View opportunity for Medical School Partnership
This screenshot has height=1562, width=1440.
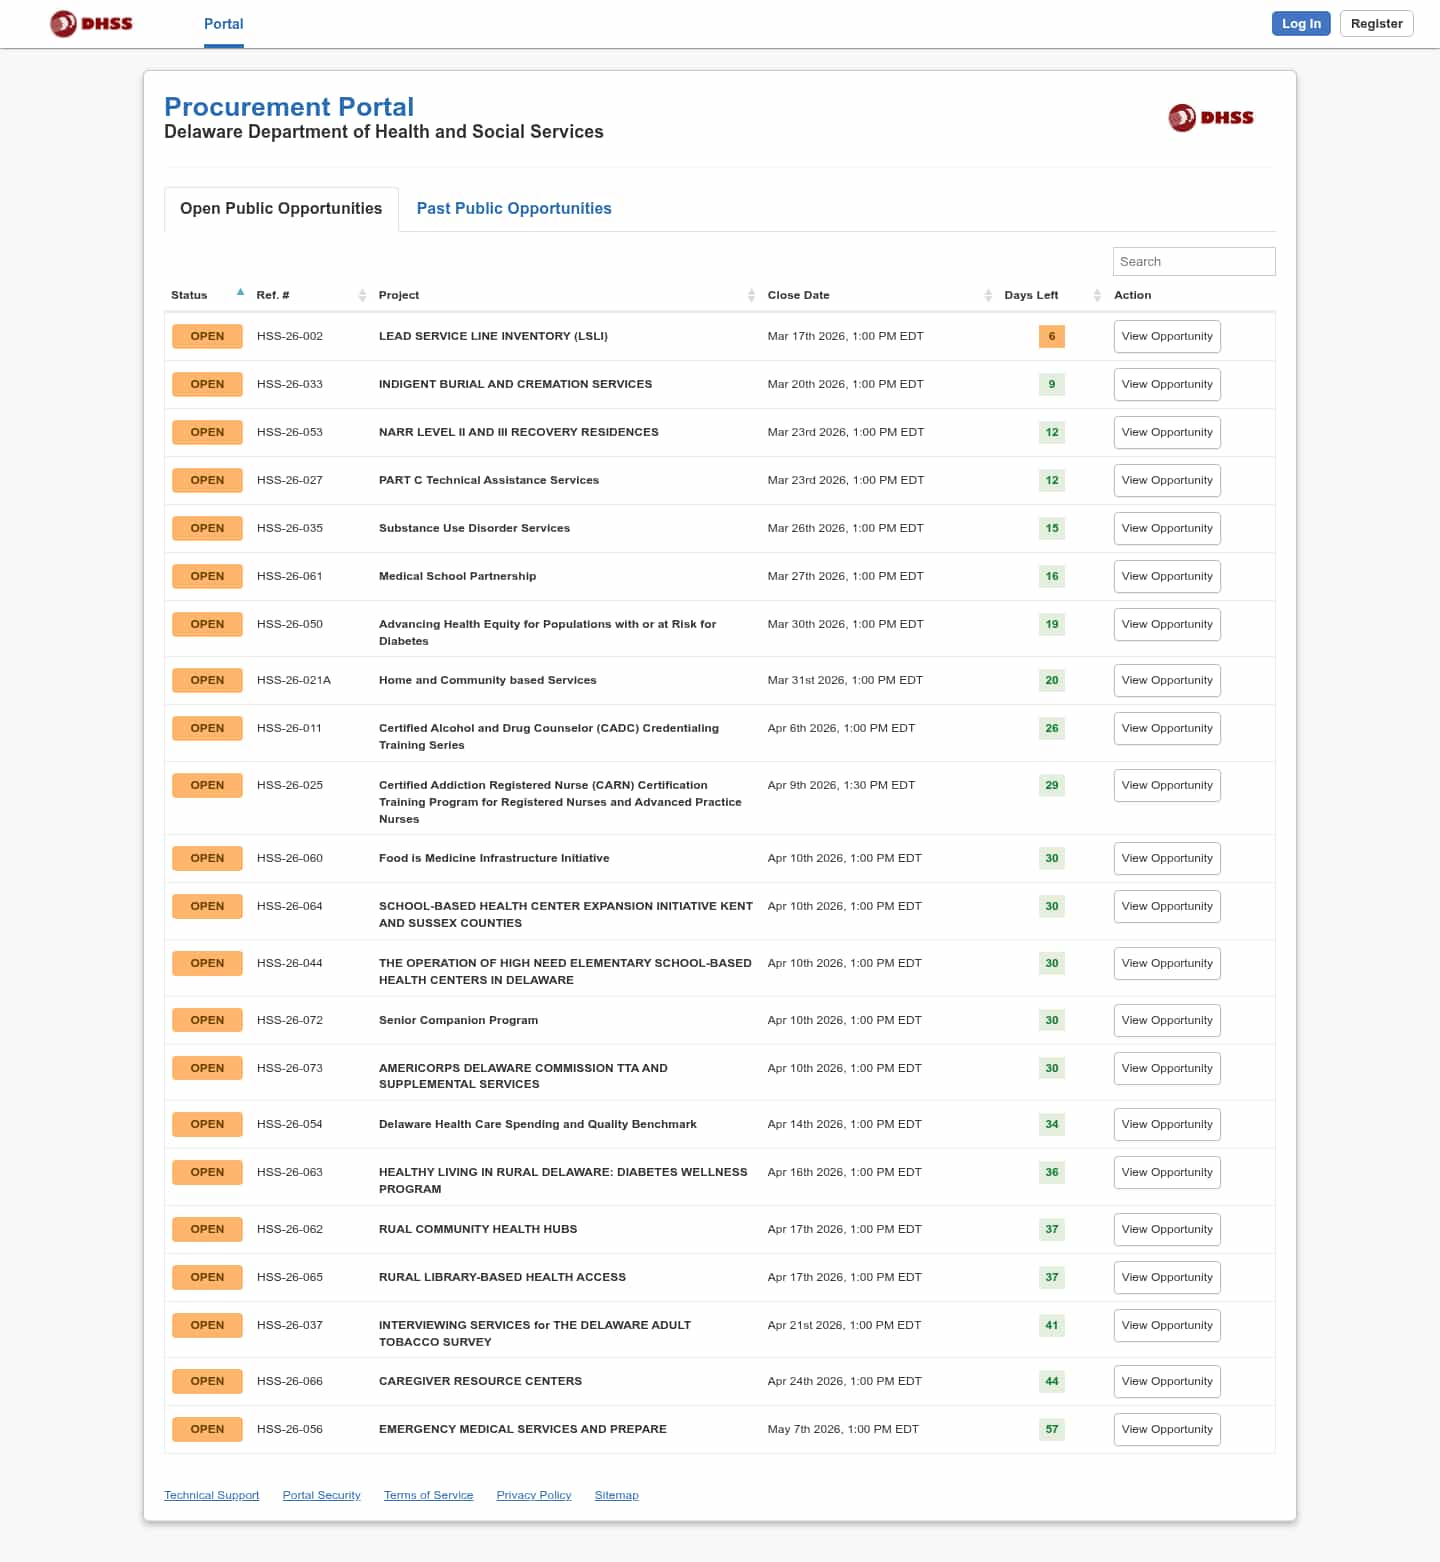[1166, 577]
